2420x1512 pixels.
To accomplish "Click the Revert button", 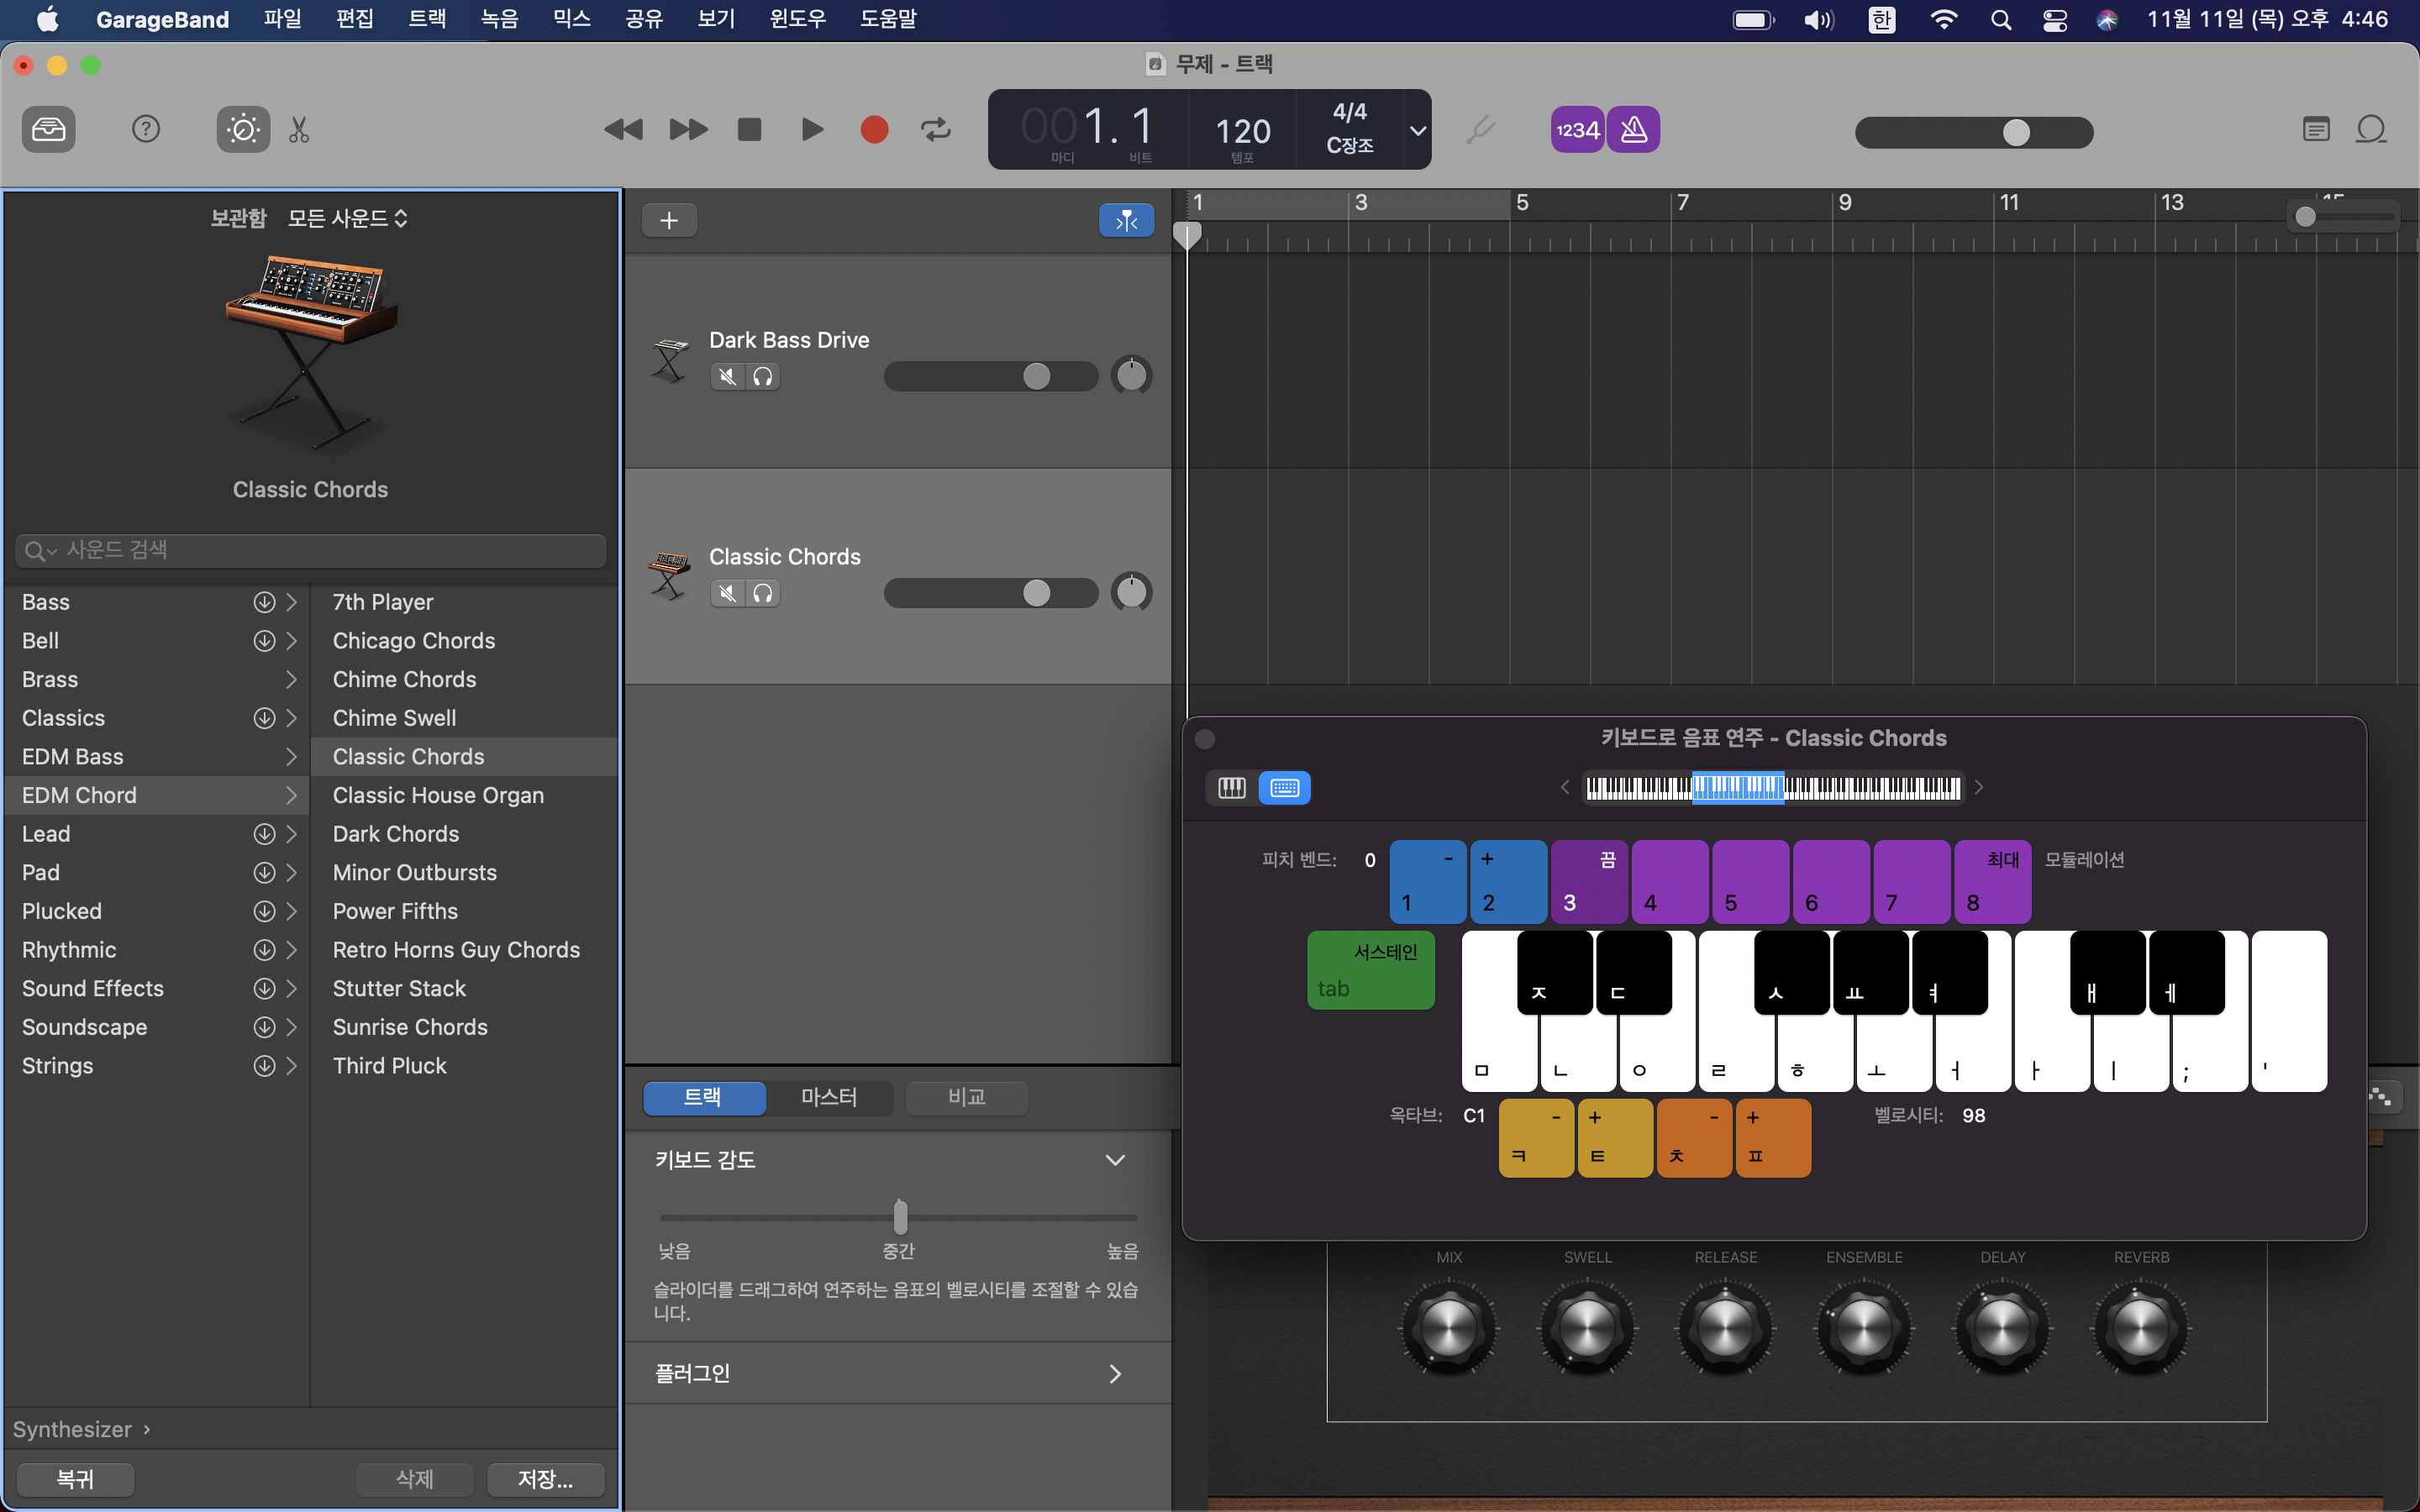I will (x=76, y=1479).
